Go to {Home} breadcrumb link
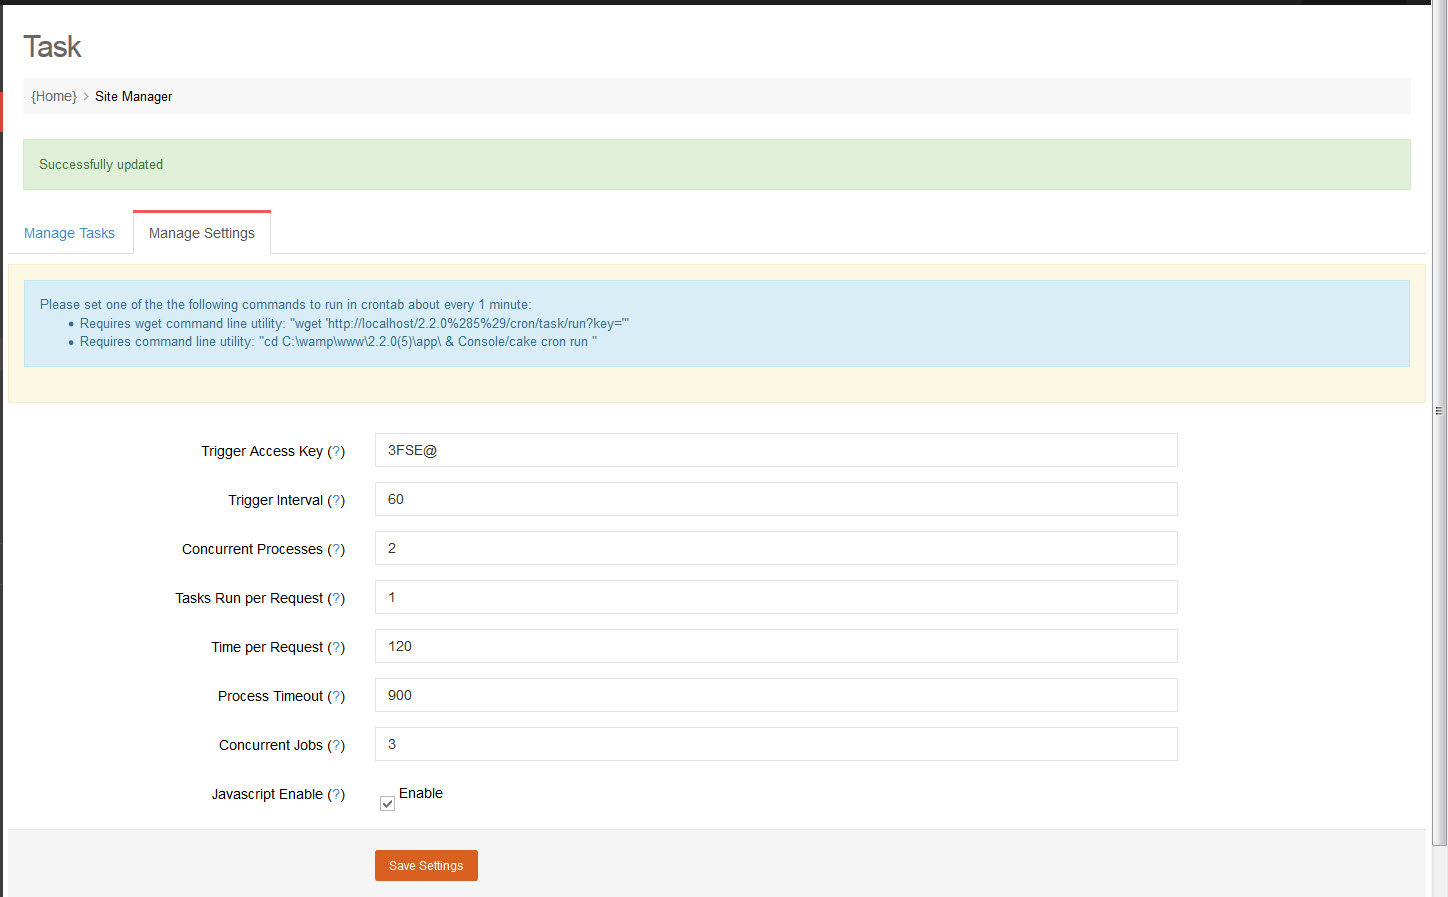The image size is (1448, 897). [54, 96]
